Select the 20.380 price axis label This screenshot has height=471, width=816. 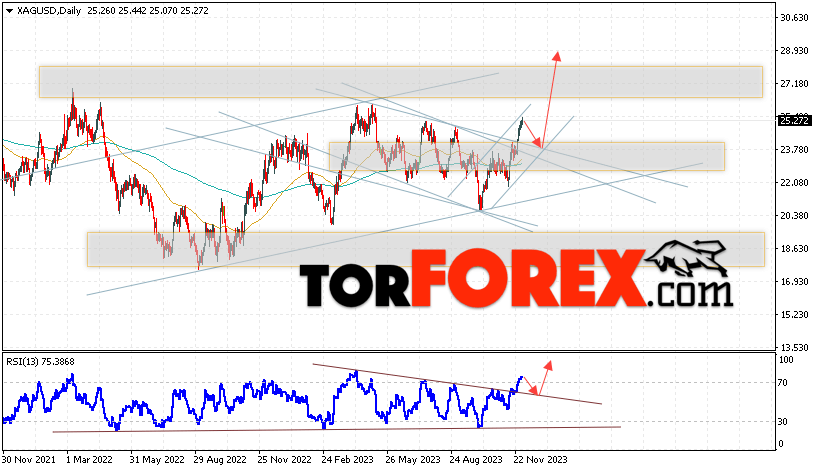tap(794, 215)
